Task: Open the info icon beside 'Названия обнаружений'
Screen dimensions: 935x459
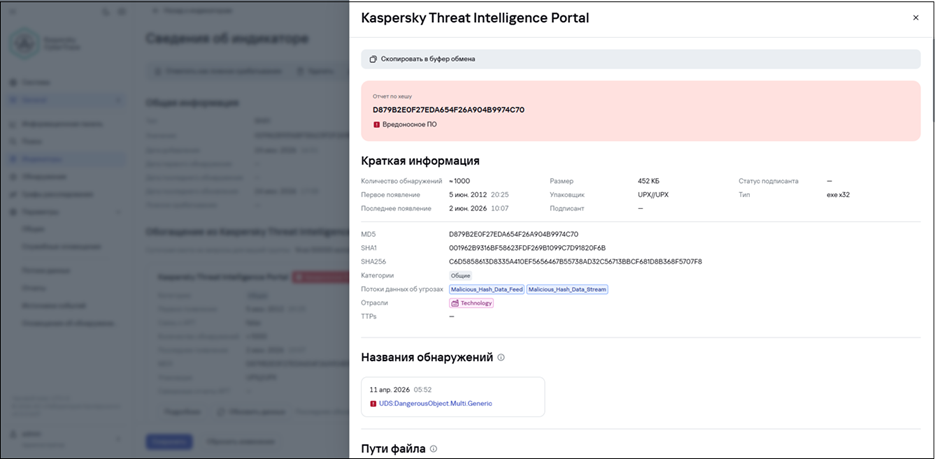Action: tap(501, 358)
